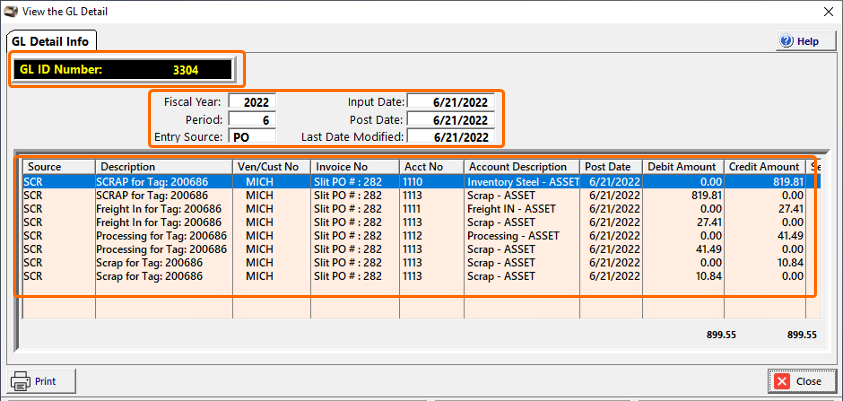Select the Processing - ASSET row
This screenshot has height=401, width=843.
coord(520,236)
